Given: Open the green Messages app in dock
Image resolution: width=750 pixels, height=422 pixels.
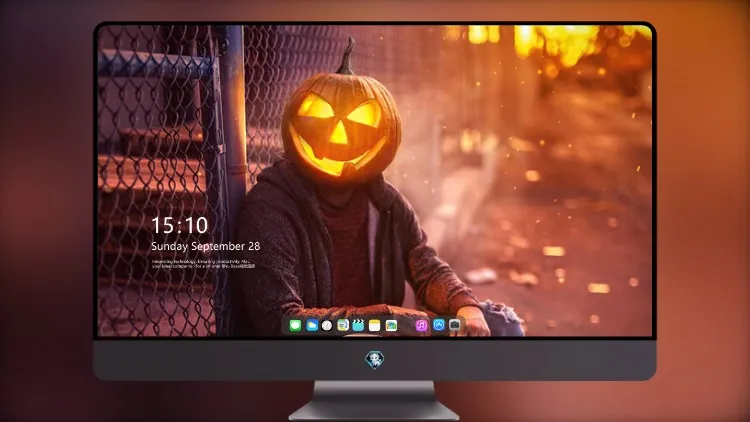Looking at the screenshot, I should coord(295,326).
